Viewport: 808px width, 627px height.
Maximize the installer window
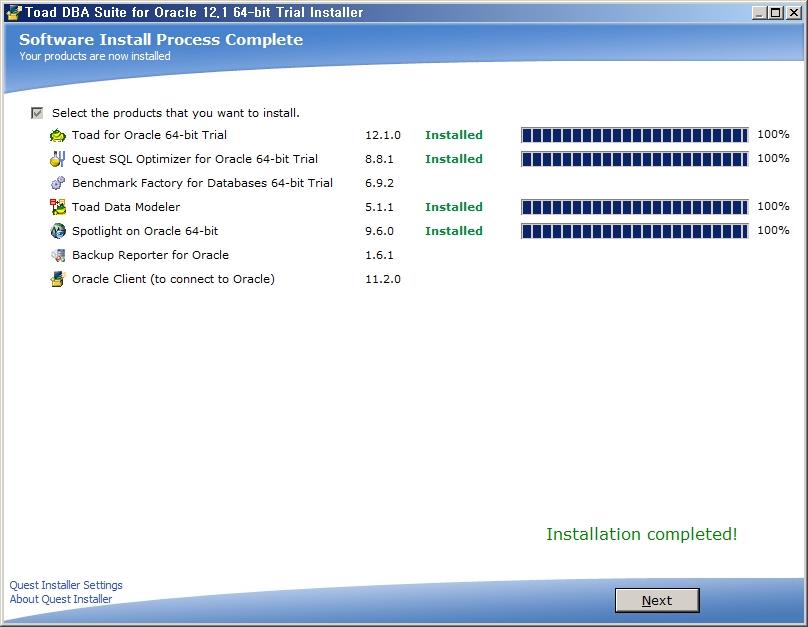pos(777,12)
